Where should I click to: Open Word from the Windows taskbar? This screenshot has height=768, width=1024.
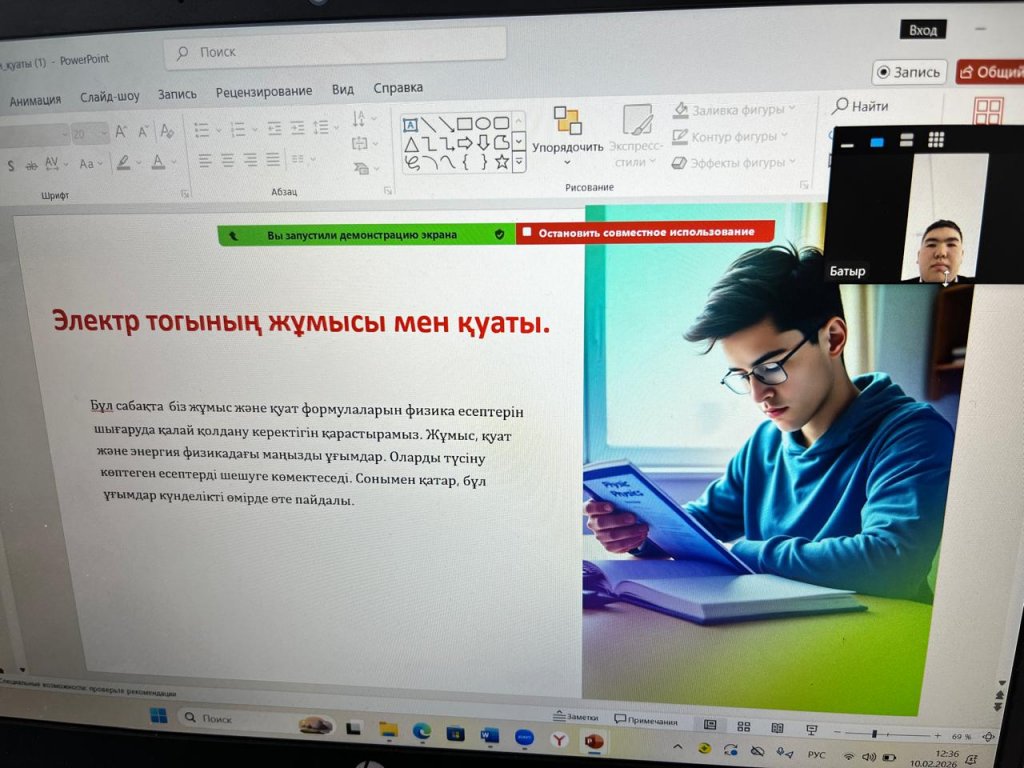(489, 737)
